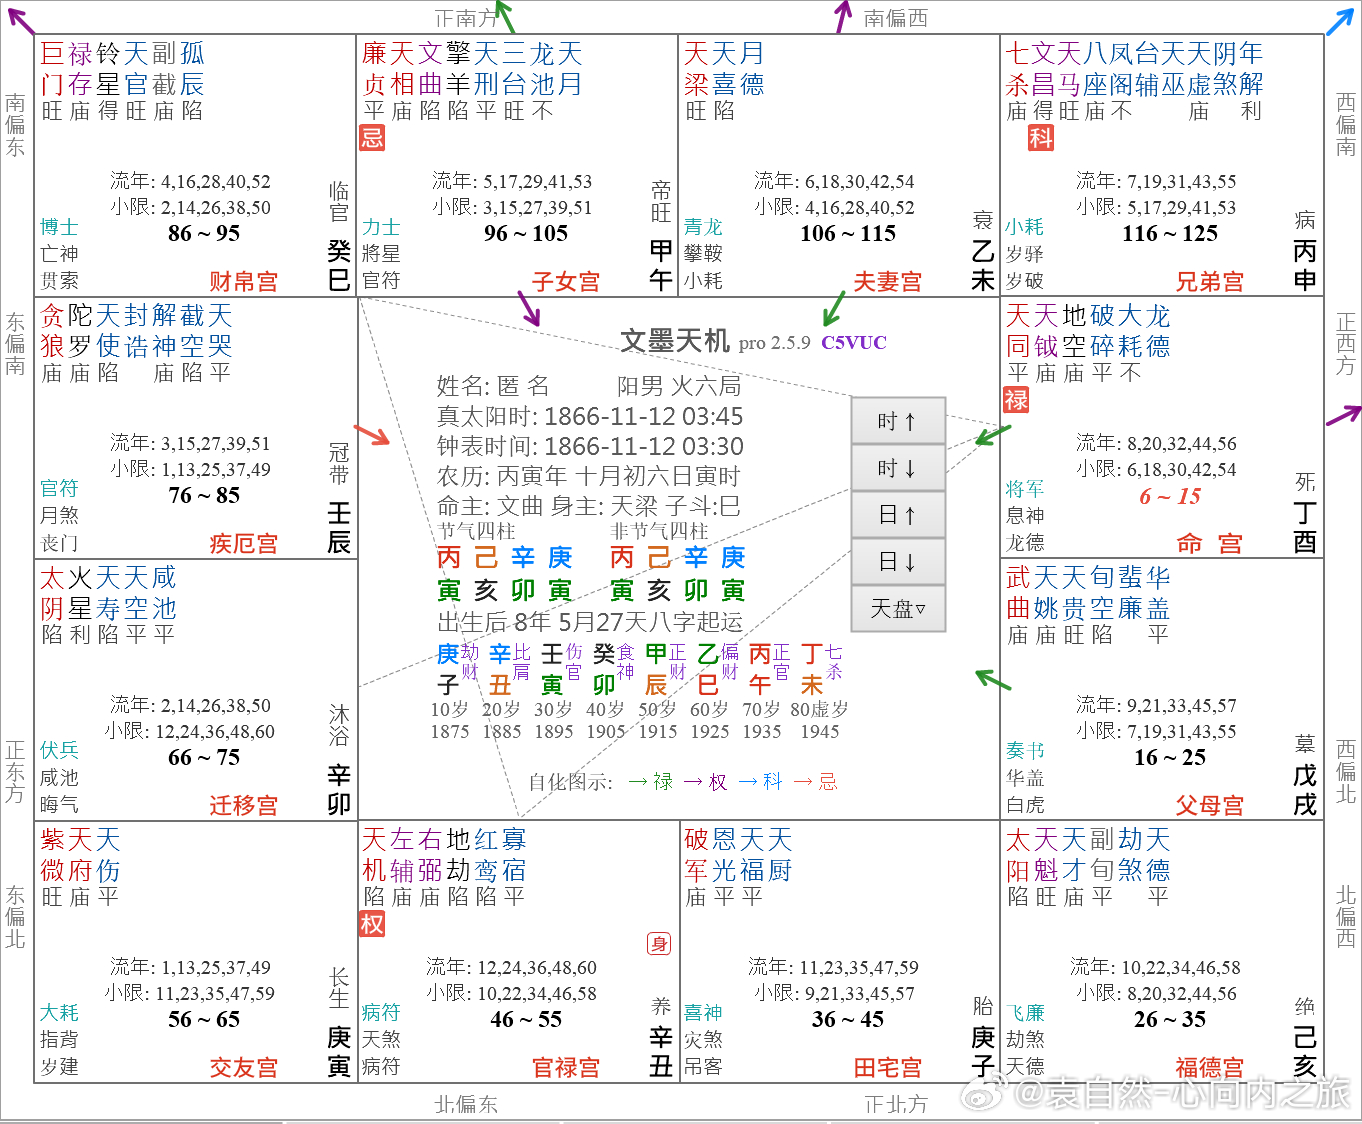Select the 命宫 palace label
This screenshot has width=1362, height=1124.
[x=1210, y=544]
